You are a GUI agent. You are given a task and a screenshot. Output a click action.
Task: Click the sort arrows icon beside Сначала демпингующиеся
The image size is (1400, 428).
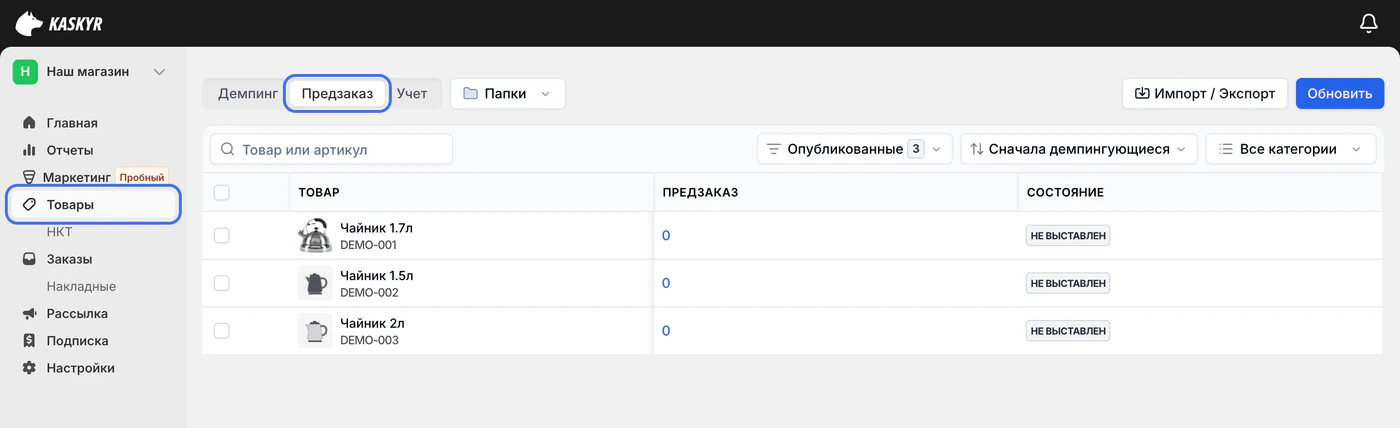click(977, 149)
